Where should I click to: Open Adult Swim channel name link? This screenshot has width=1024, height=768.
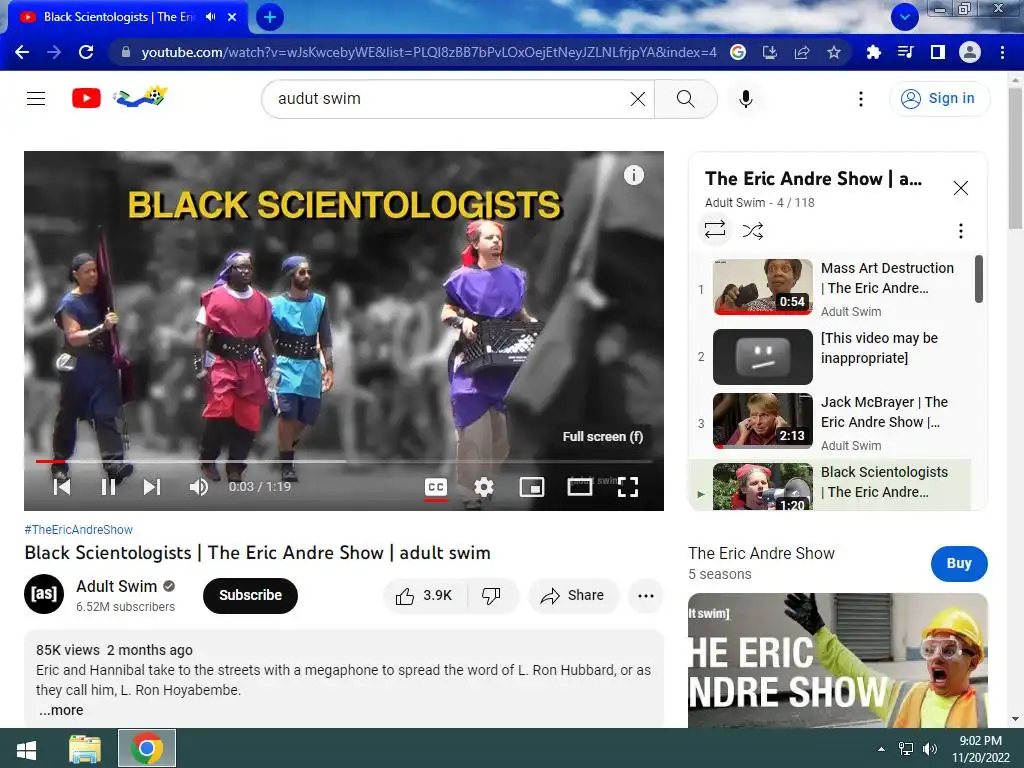coord(116,586)
